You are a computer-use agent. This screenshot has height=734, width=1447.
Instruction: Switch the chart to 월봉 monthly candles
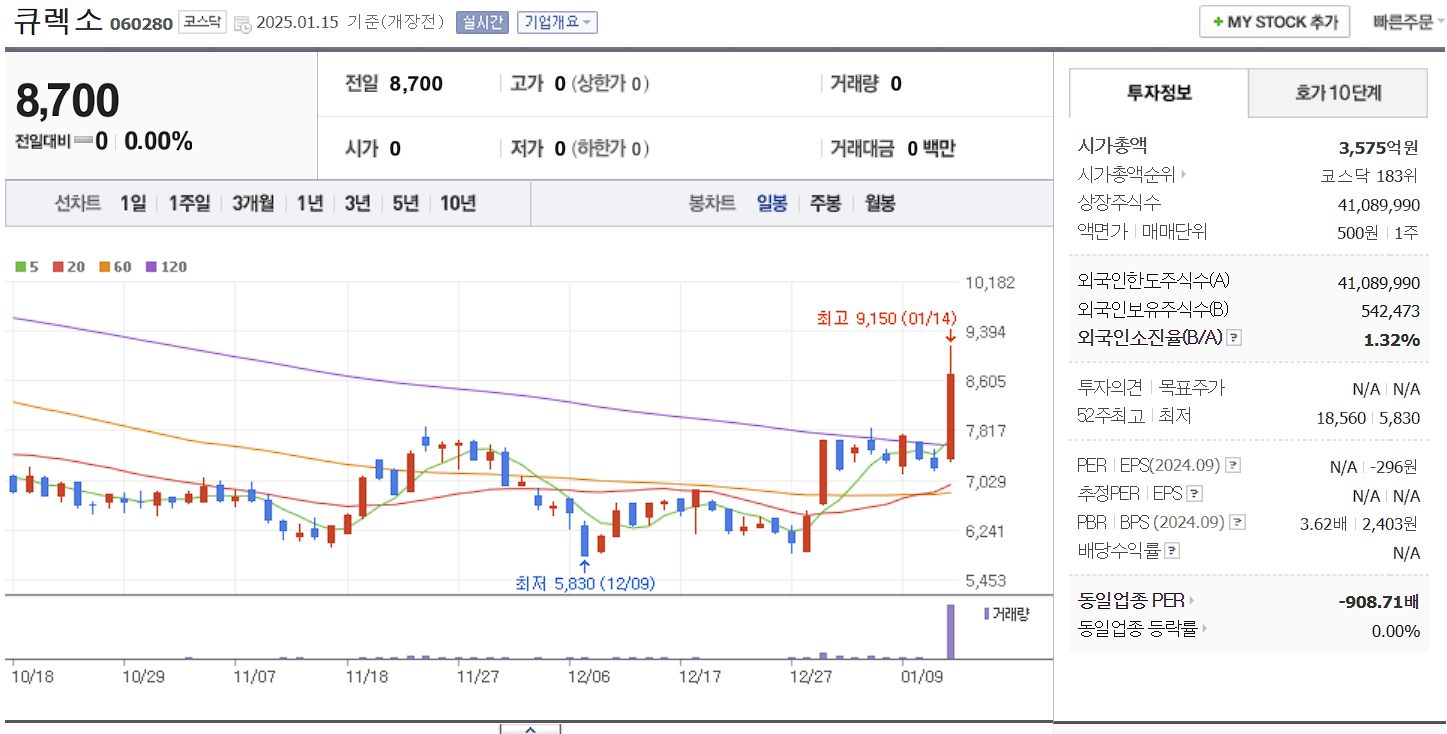[880, 203]
